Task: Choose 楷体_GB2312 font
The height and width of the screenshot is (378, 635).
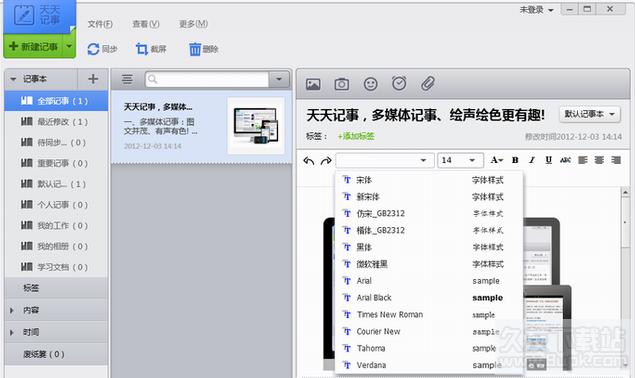Action: pyautogui.click(x=429, y=231)
